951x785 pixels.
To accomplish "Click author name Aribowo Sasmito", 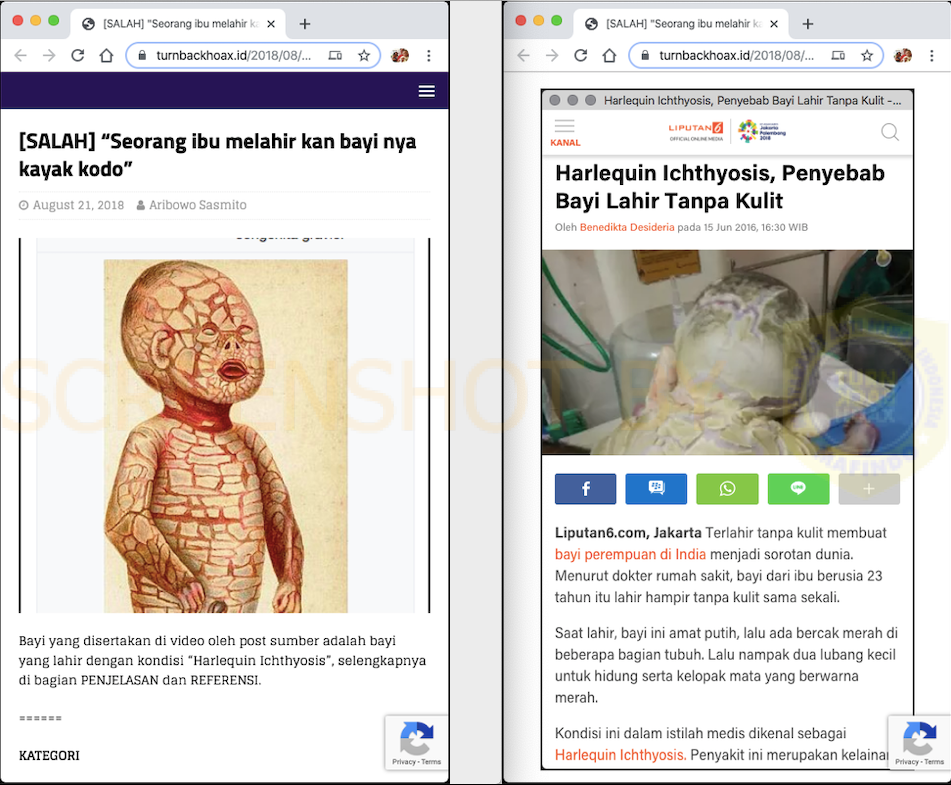I will point(198,205).
